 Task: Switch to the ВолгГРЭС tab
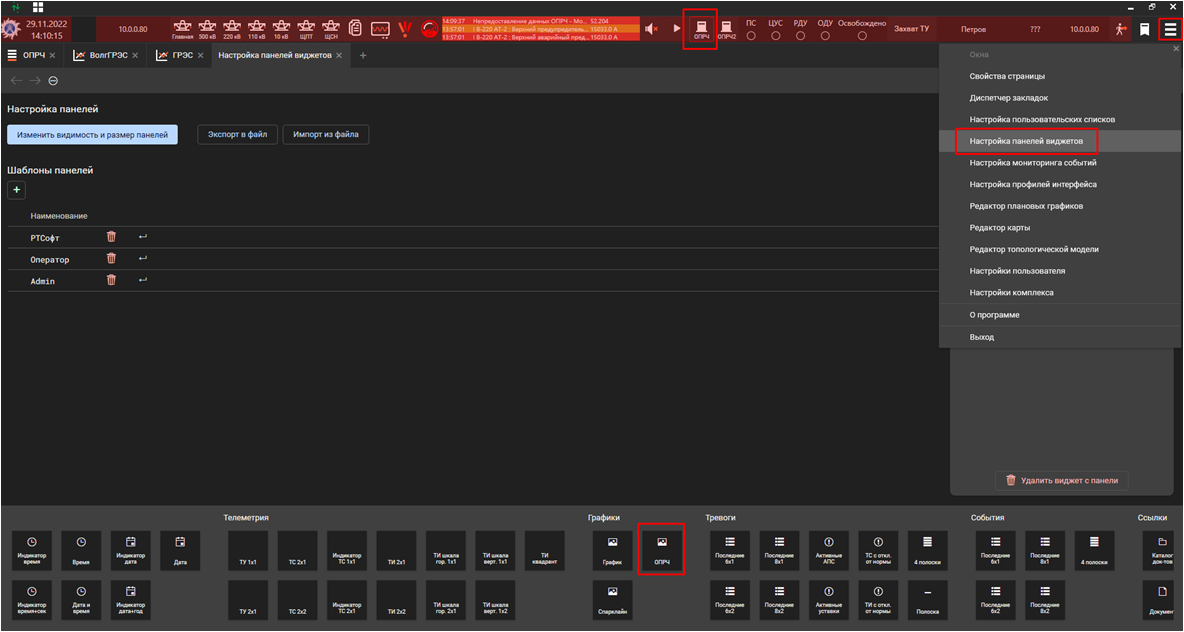tap(108, 55)
